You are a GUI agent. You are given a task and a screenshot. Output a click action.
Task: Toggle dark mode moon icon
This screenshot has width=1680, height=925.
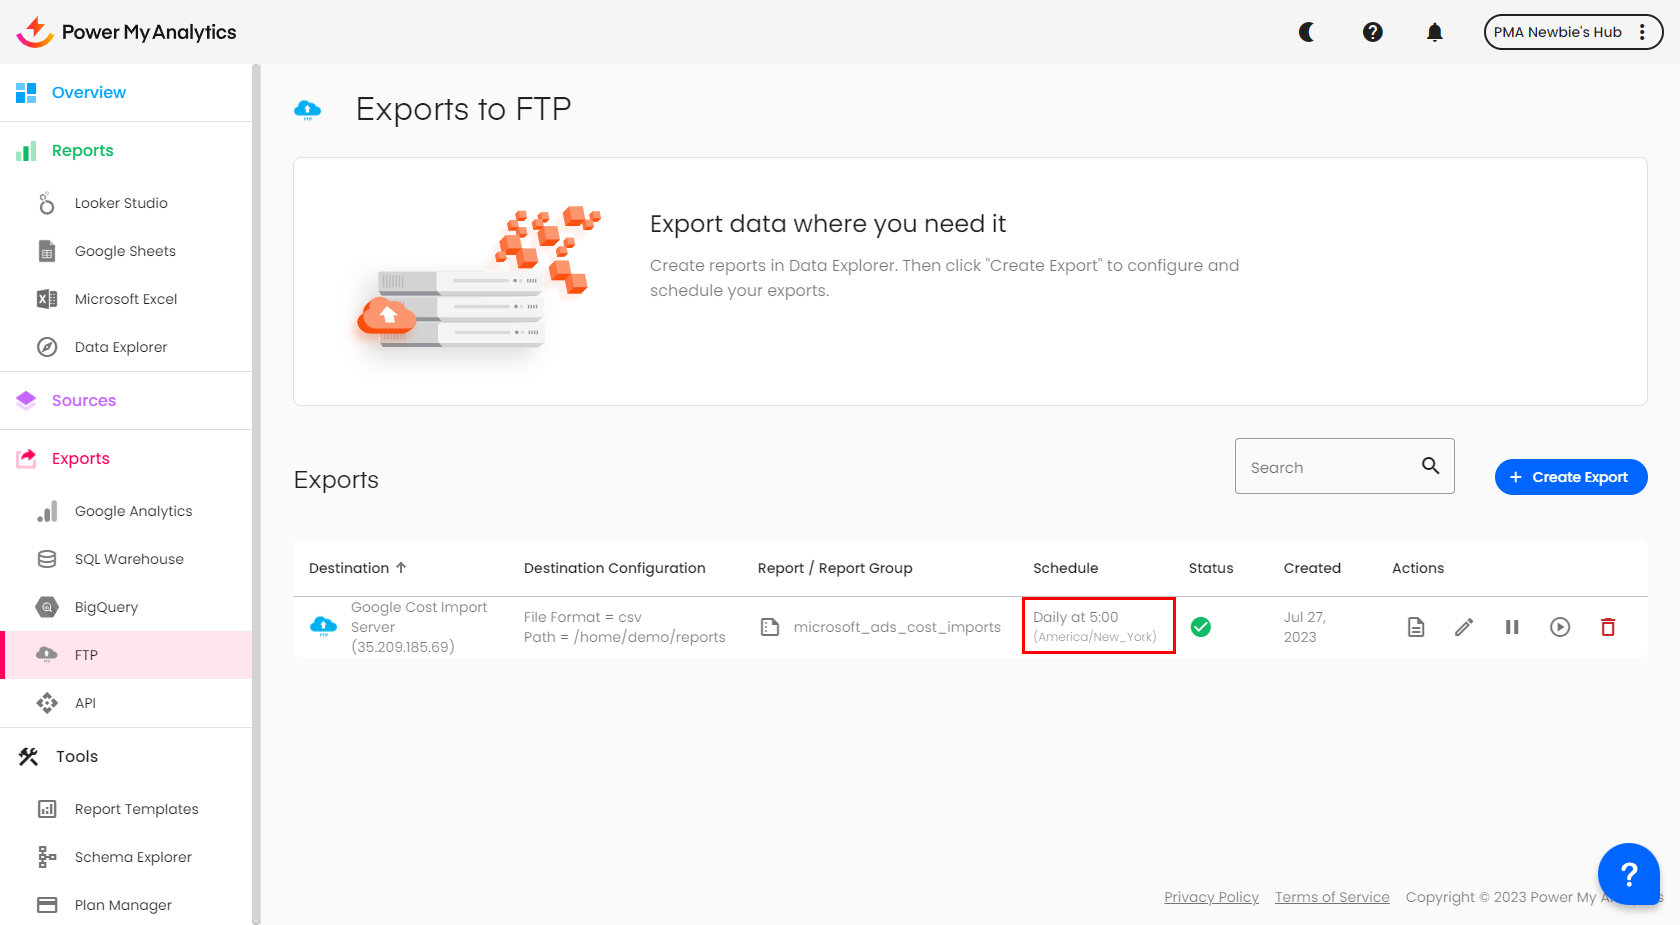(x=1306, y=32)
